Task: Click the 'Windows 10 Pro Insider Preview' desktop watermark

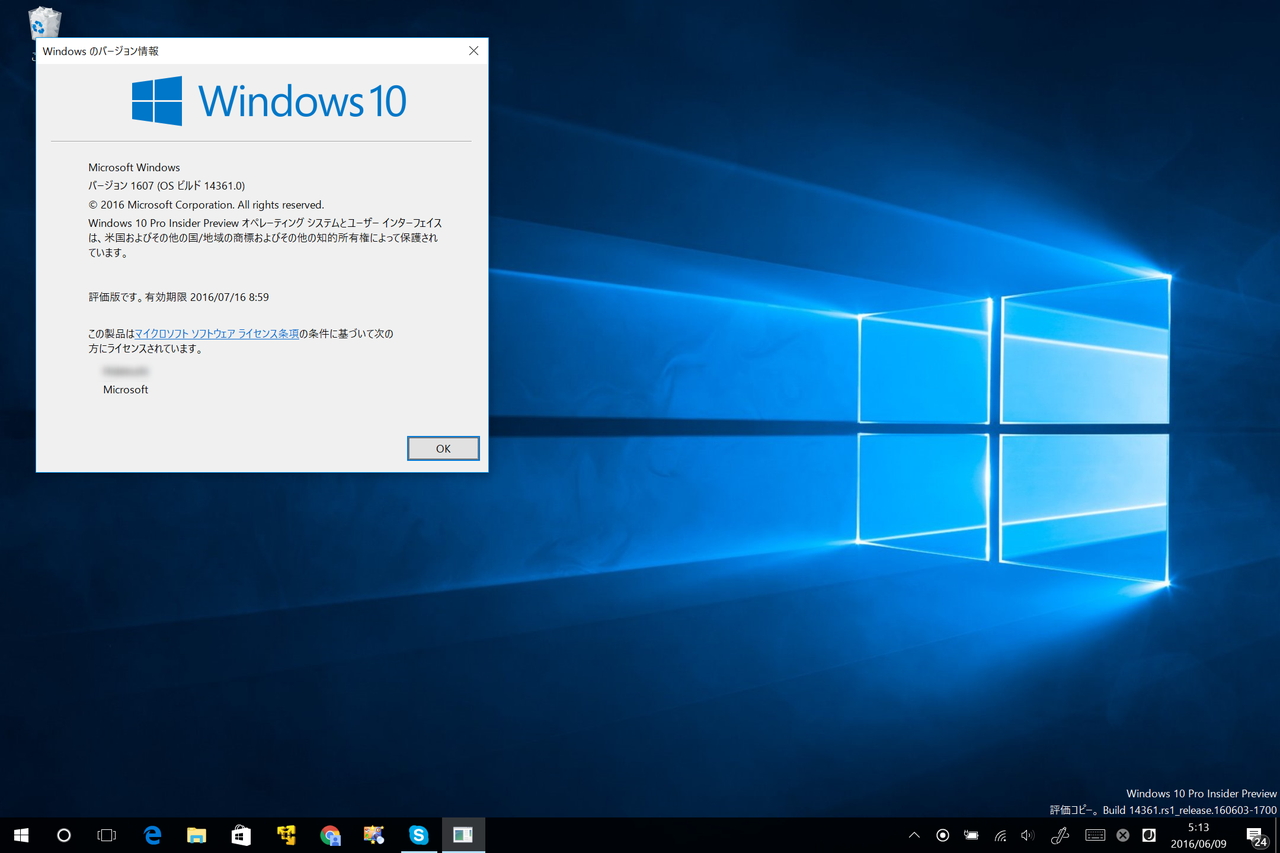Action: coord(1201,794)
